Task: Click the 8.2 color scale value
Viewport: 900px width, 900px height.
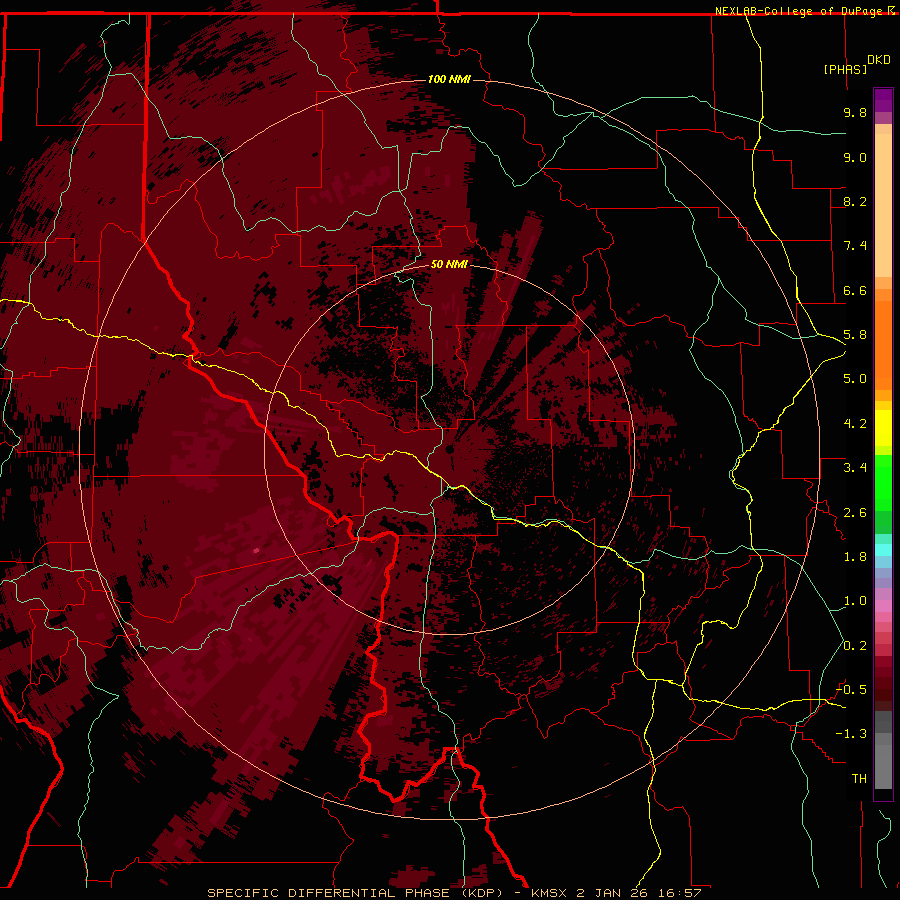Action: tap(855, 201)
